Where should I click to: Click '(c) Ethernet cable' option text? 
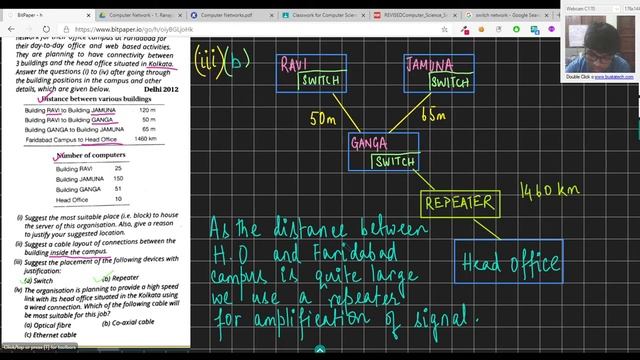(x=50, y=335)
